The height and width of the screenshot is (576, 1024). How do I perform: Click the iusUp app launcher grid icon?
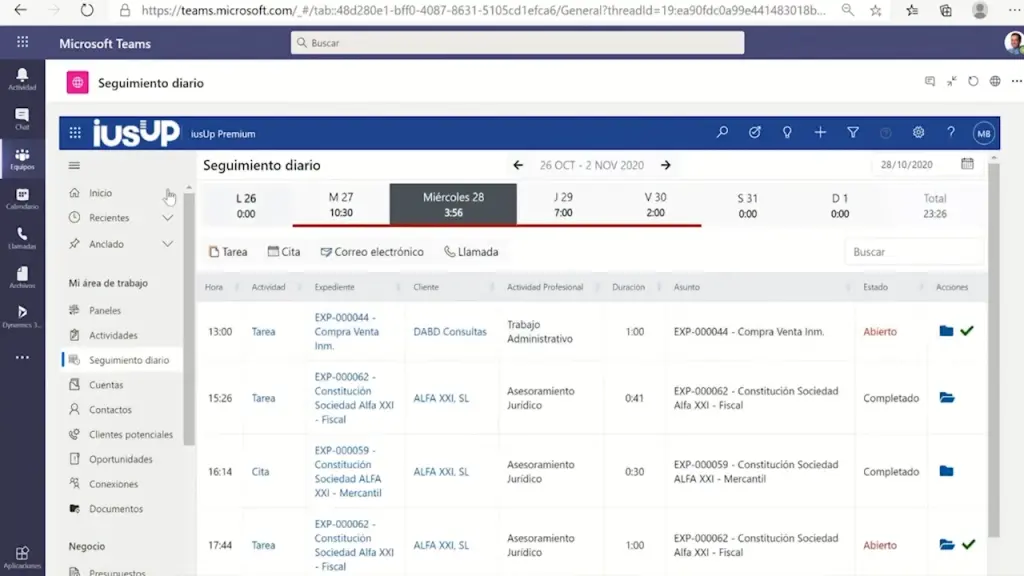pyautogui.click(x=75, y=133)
